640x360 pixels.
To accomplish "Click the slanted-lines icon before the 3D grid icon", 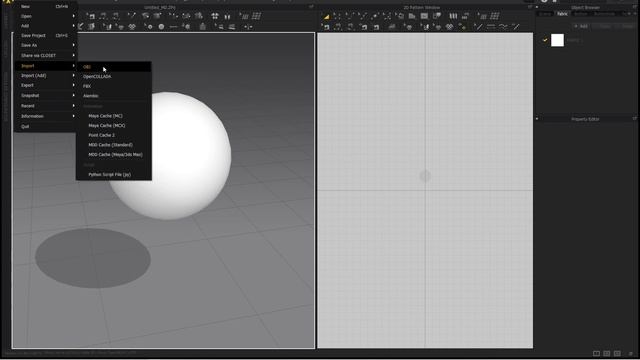I will [244, 16].
